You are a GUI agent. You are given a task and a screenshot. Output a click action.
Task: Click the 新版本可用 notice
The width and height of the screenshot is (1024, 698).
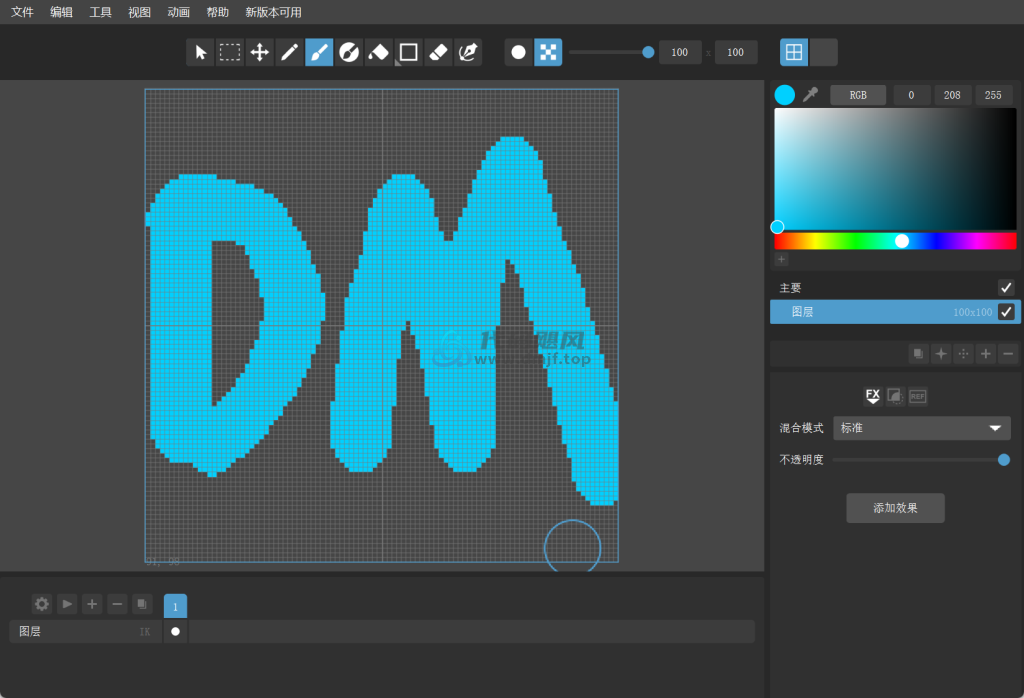point(274,12)
